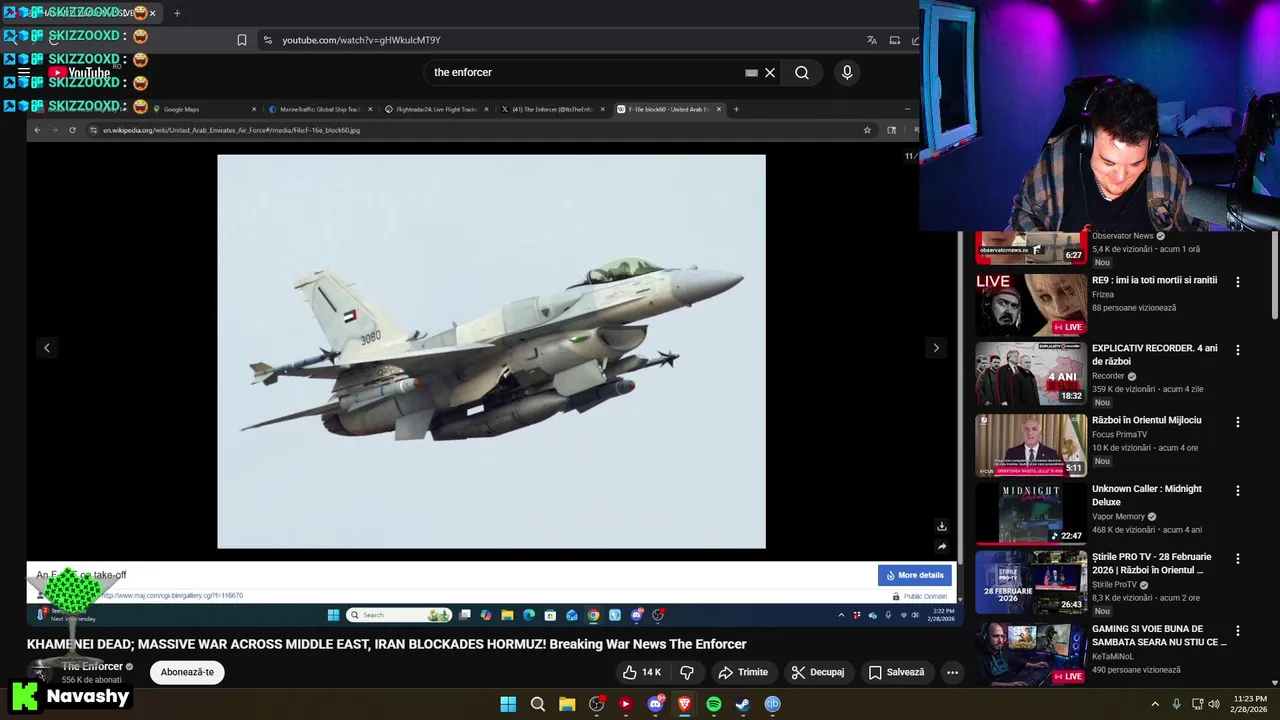Image resolution: width=1280 pixels, height=720 pixels.
Task: Clear the search text with the X icon
Action: coord(770,73)
